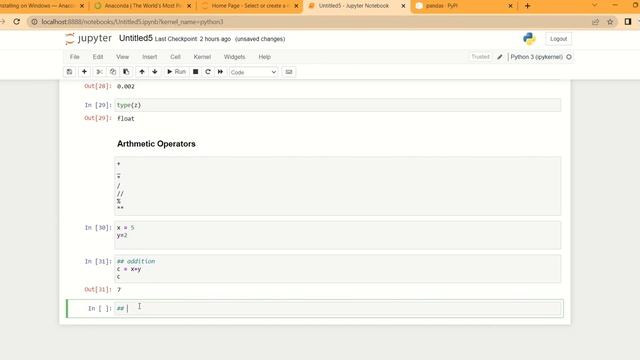Screen dimensions: 640x360
Task: Open cell type dropdown showing Code
Action: coord(253,72)
